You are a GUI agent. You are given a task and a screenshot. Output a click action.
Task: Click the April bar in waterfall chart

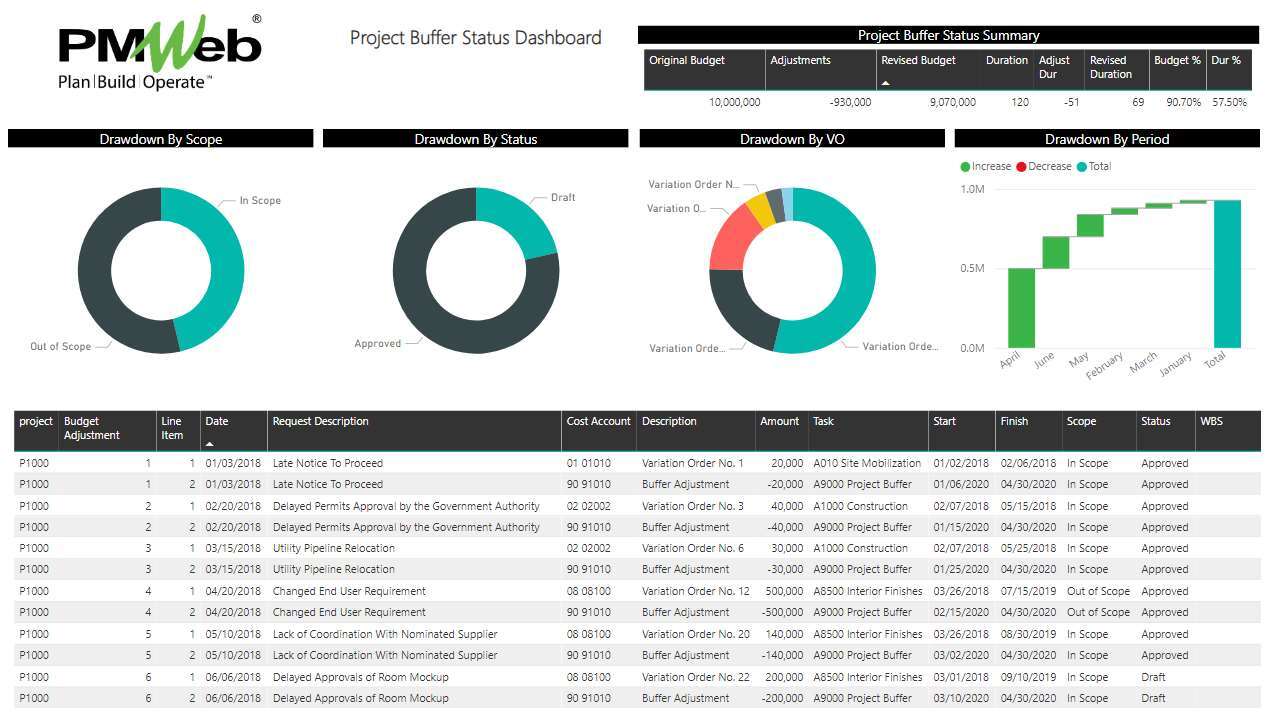(1021, 308)
